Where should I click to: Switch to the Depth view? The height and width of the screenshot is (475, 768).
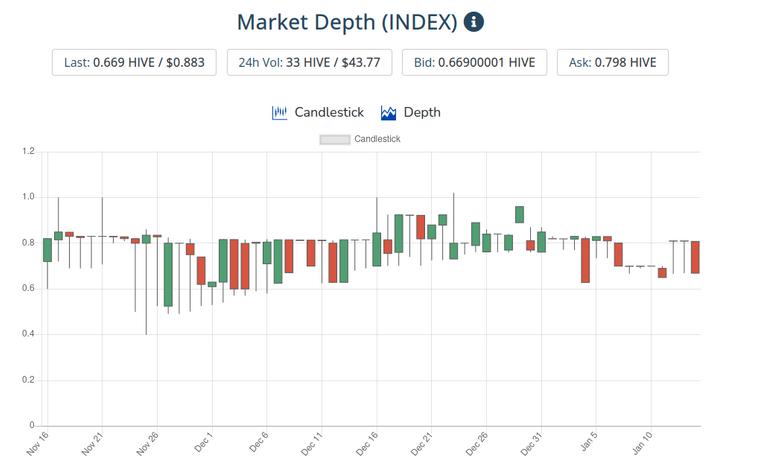[x=410, y=113]
